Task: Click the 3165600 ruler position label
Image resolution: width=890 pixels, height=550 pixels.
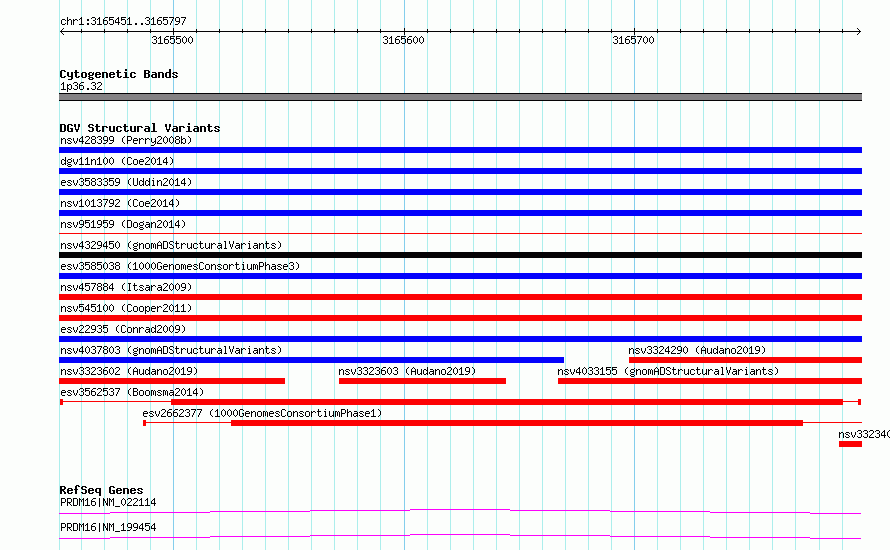Action: pos(403,40)
